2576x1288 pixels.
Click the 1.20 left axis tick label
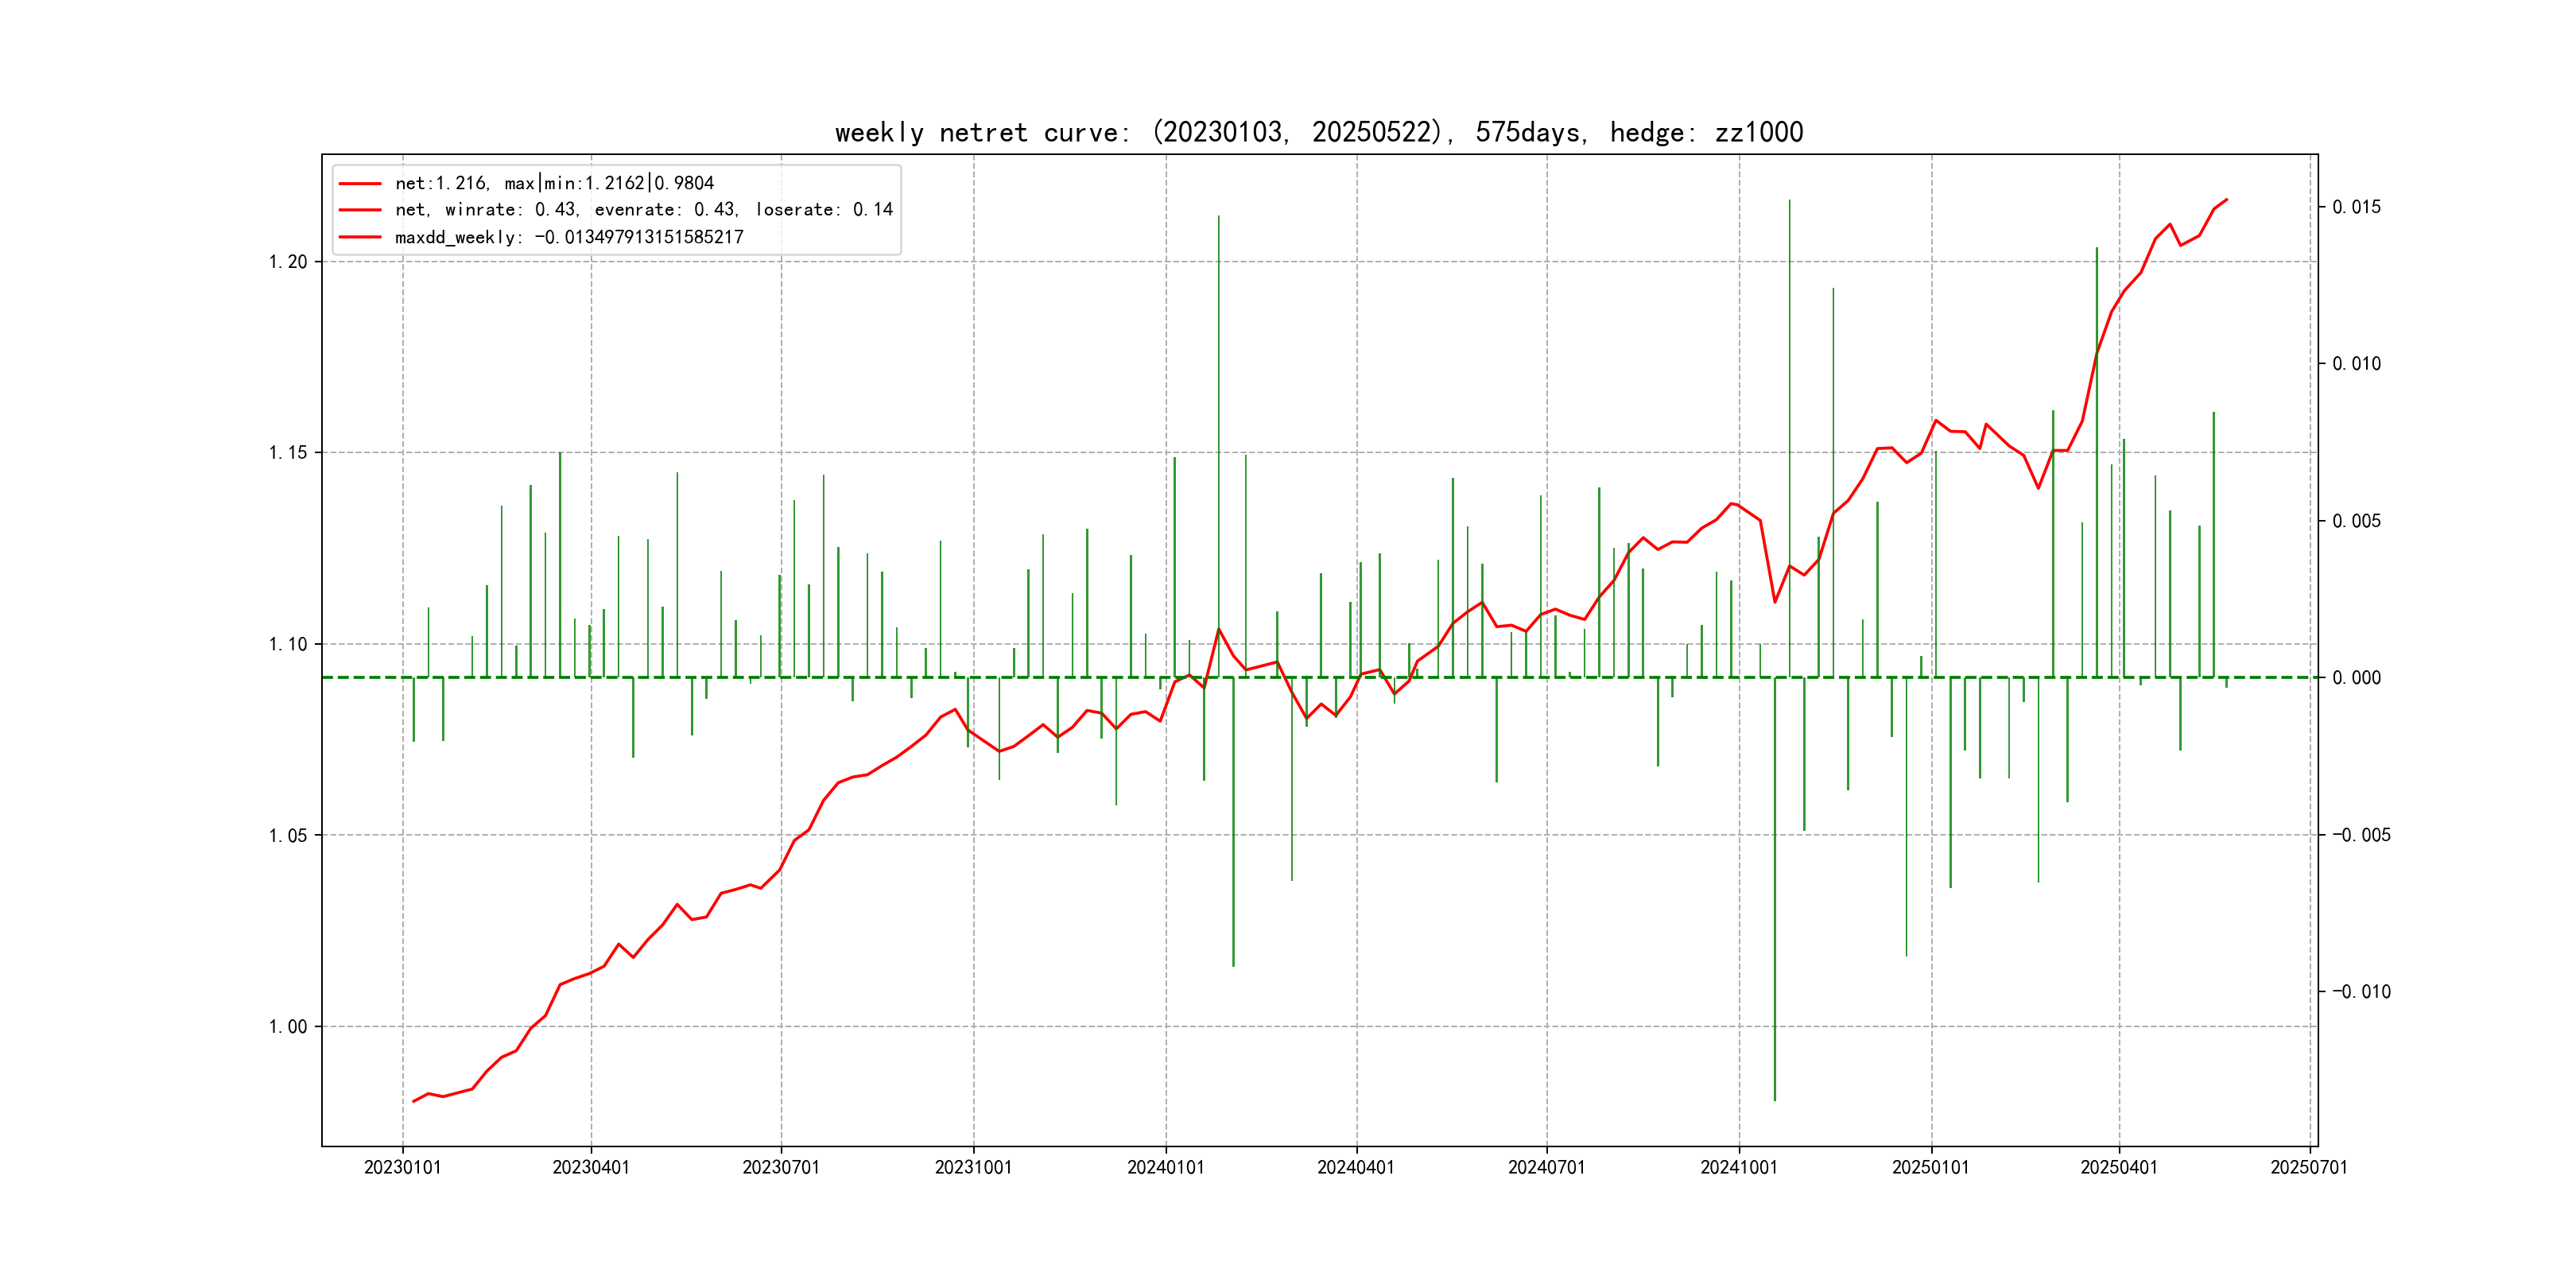click(x=288, y=262)
